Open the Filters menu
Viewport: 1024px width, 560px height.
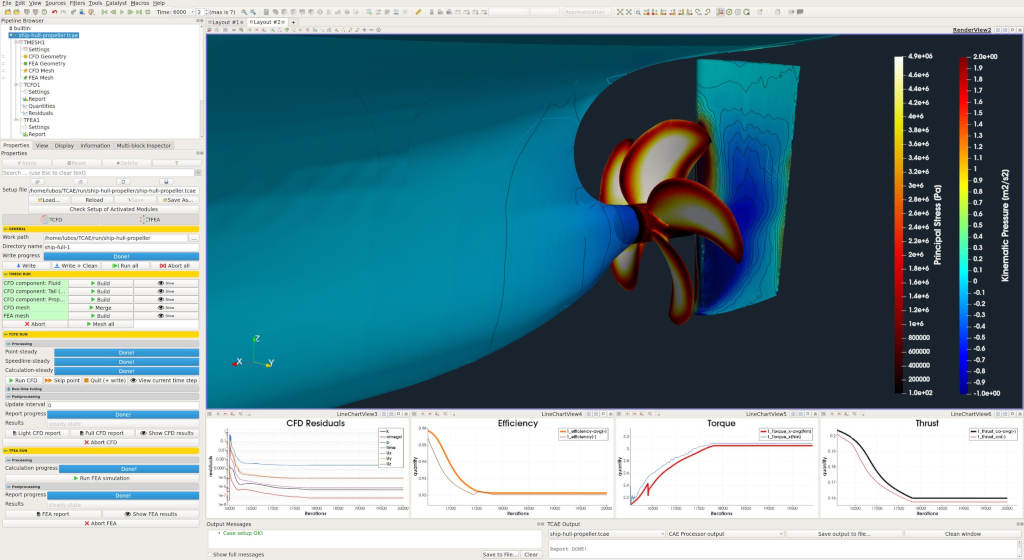point(77,3)
